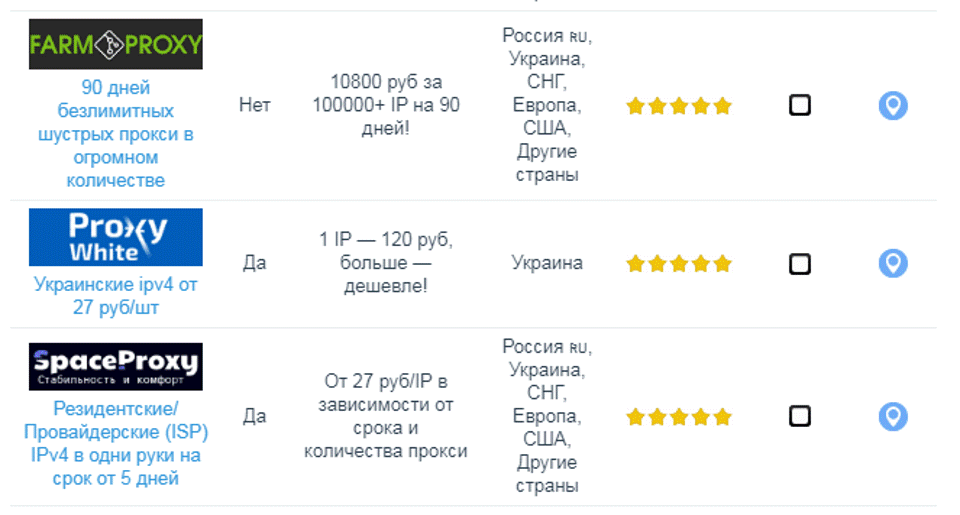The height and width of the screenshot is (515, 960).
Task: Click the FarmProxy five-star rating
Action: click(679, 106)
